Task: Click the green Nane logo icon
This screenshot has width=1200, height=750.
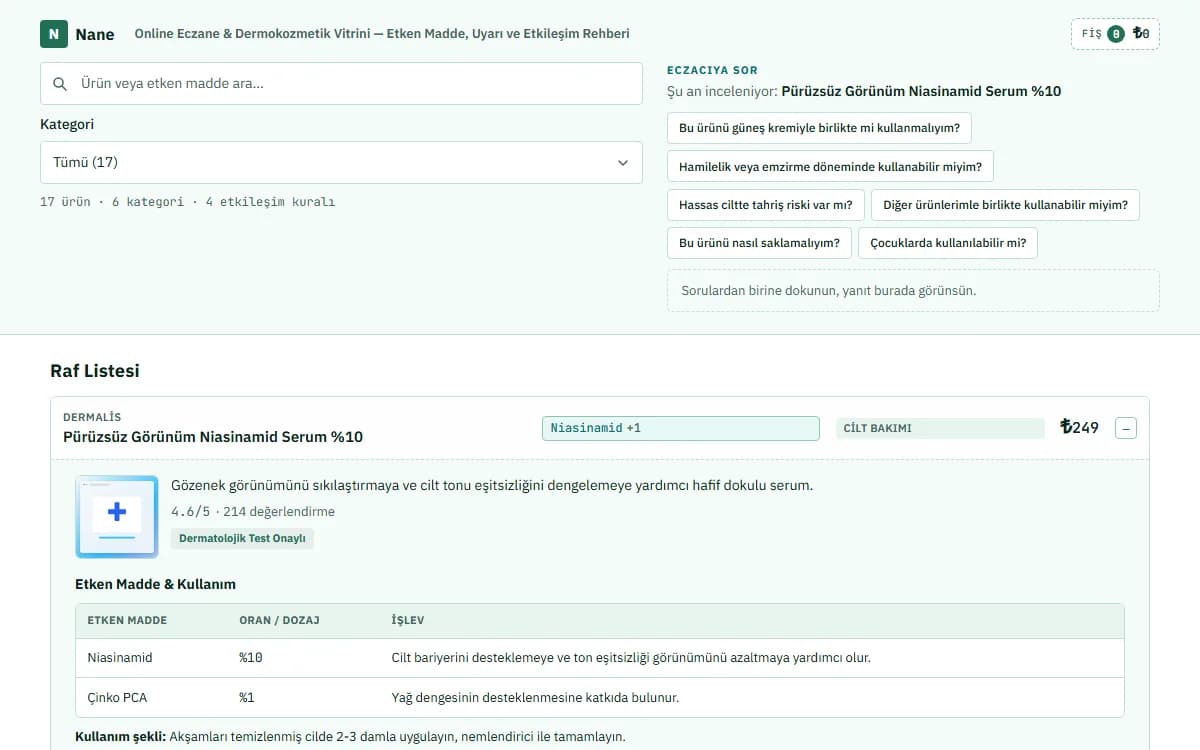Action: [54, 34]
